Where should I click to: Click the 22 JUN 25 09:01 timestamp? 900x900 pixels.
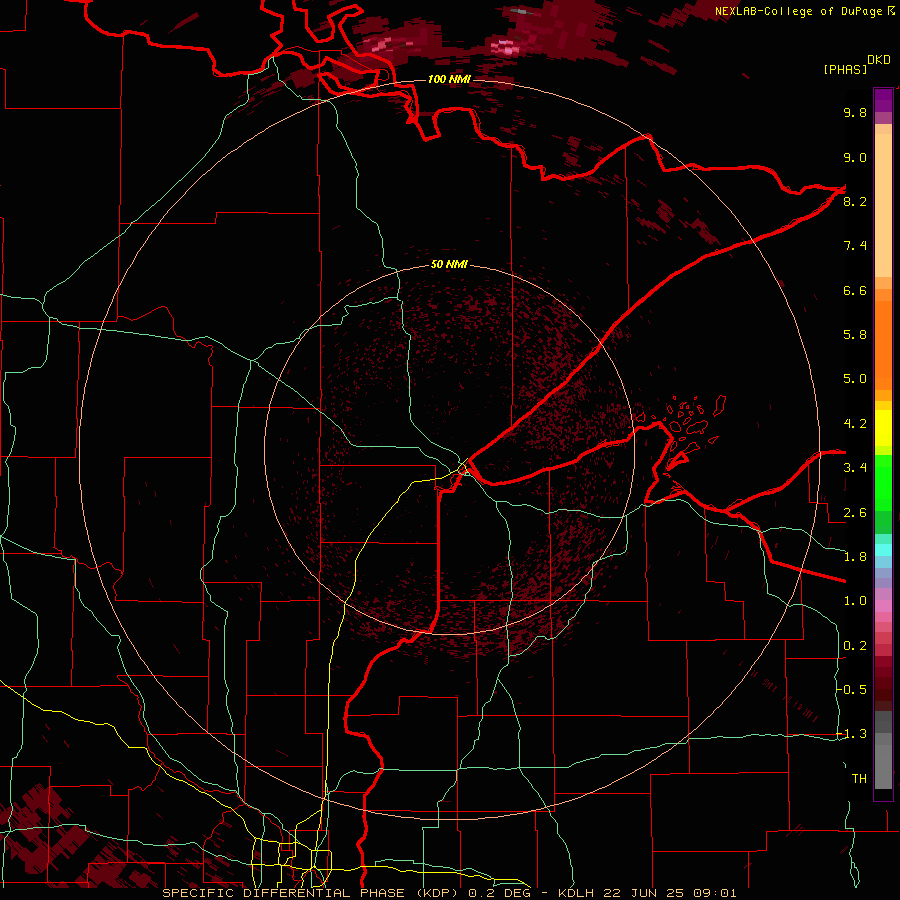click(670, 893)
